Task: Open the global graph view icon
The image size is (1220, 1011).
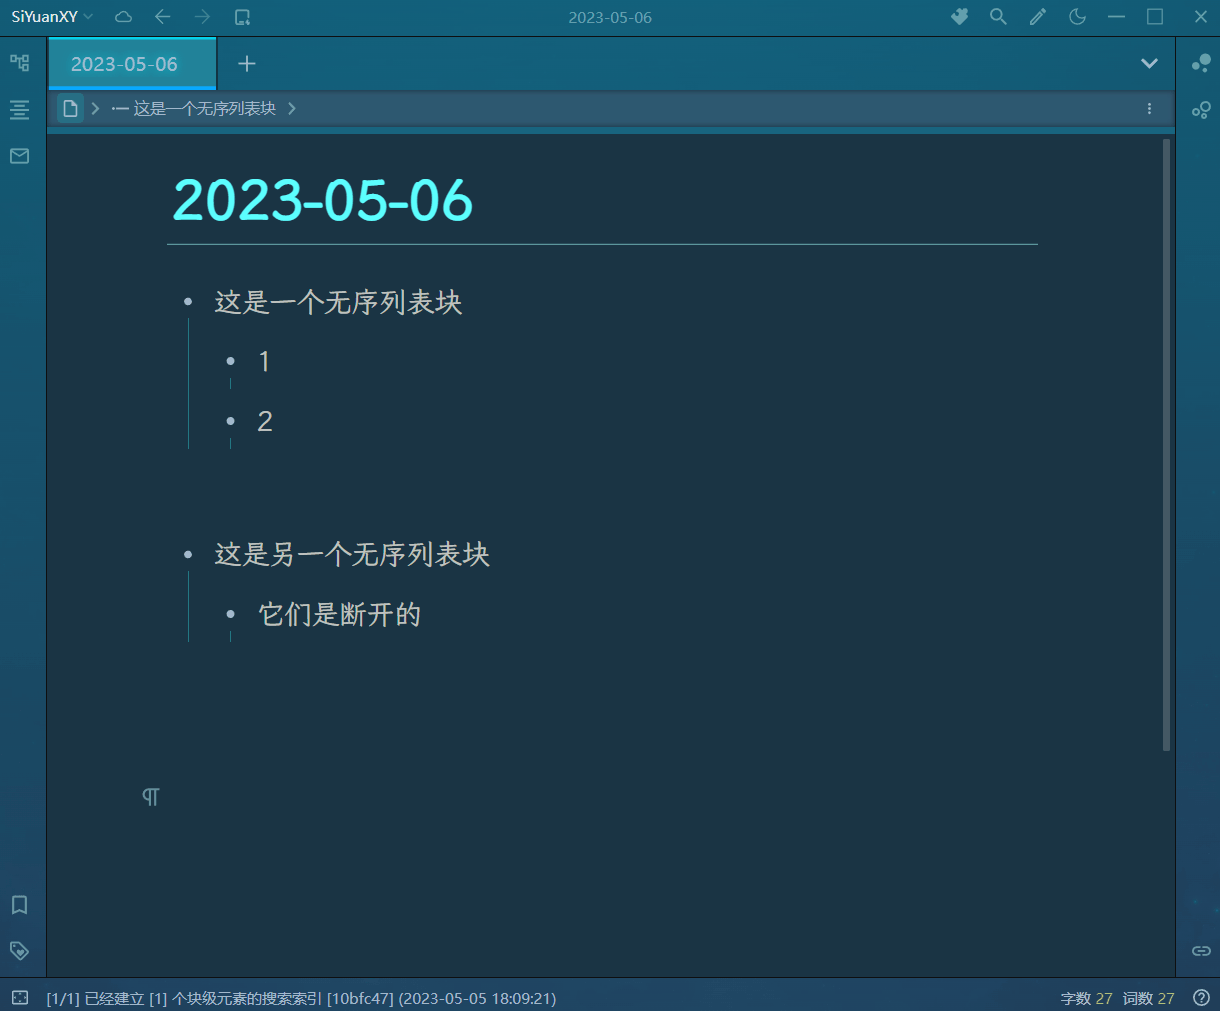Action: click(x=1201, y=63)
